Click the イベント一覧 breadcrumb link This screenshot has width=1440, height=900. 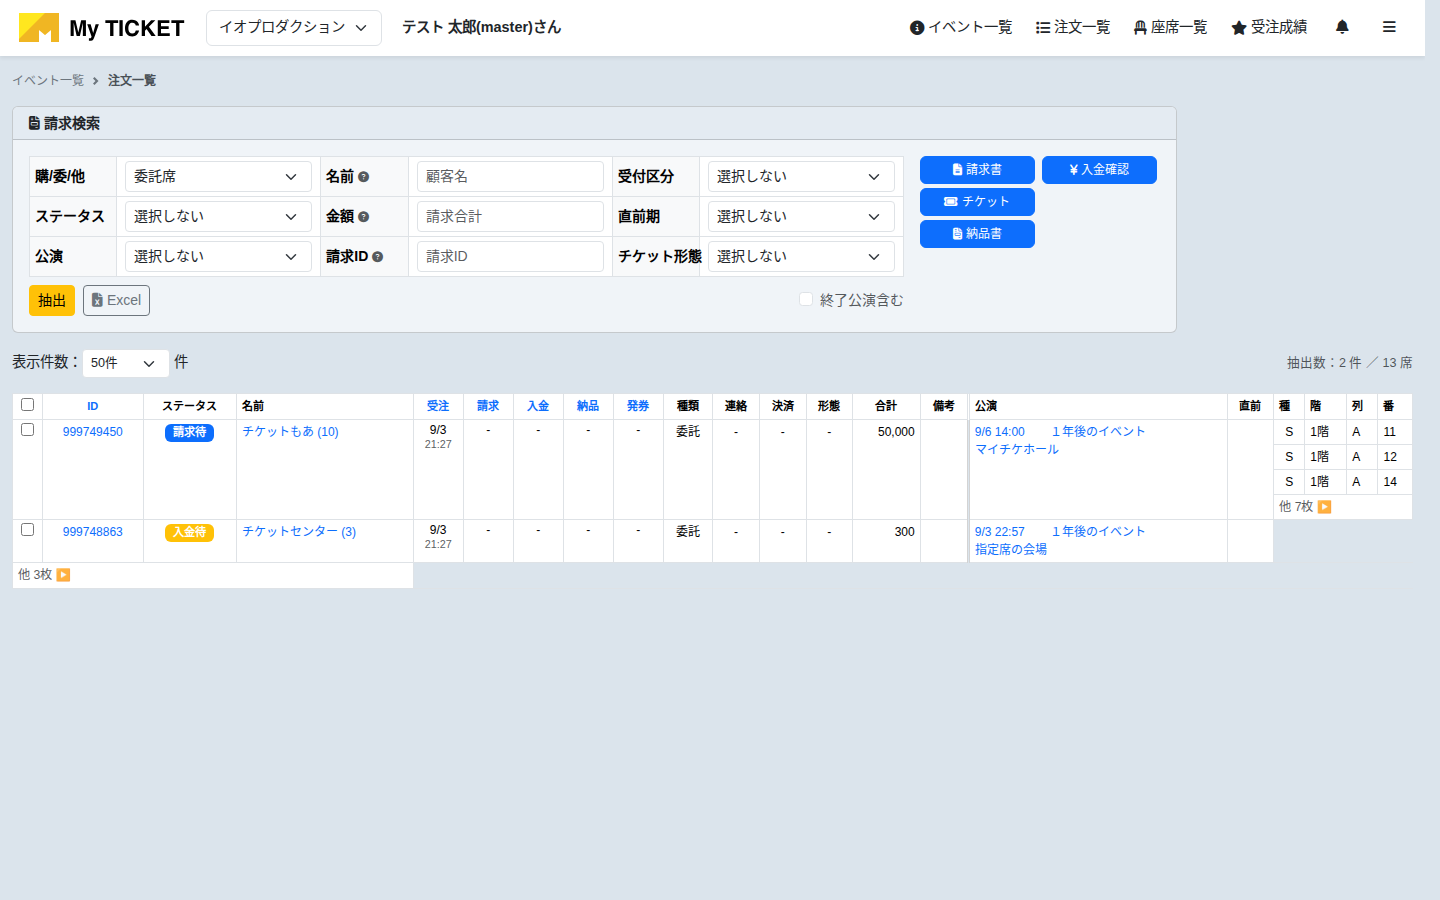pos(48,80)
